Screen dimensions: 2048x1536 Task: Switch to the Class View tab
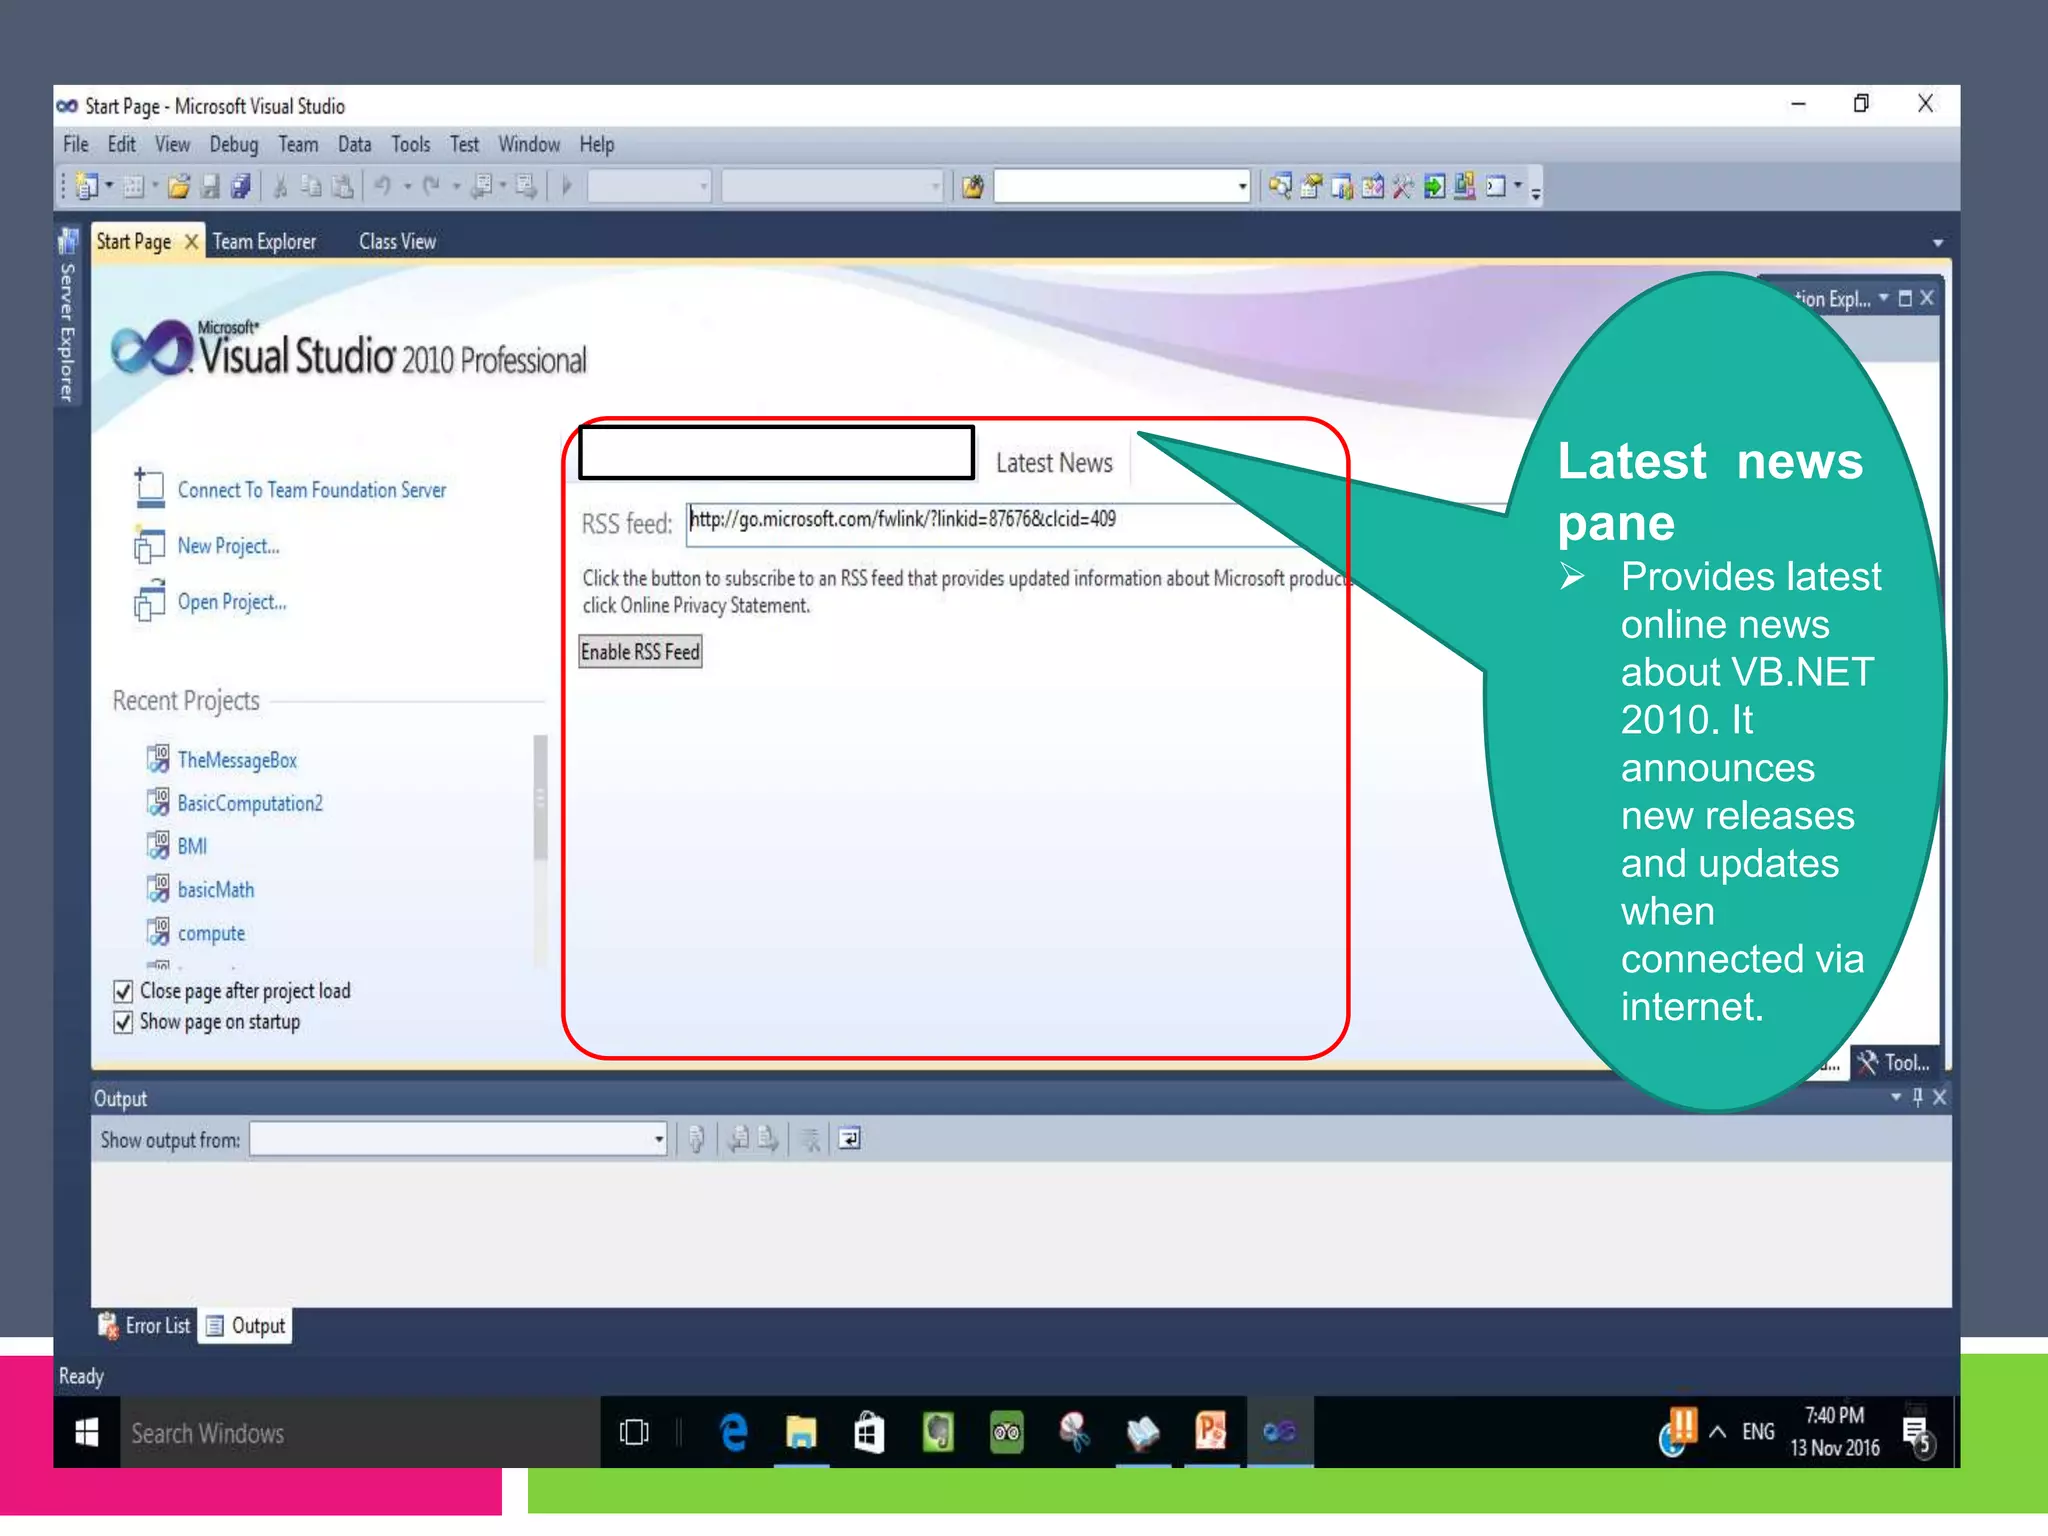[x=397, y=241]
